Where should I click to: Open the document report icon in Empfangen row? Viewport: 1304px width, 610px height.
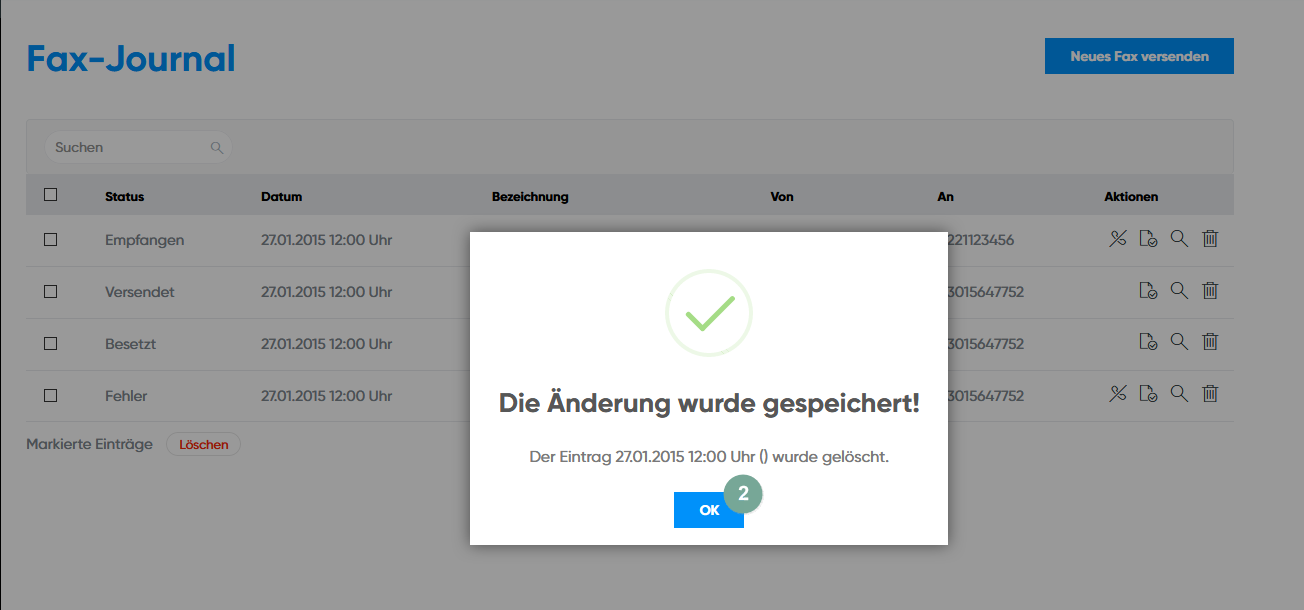[1148, 239]
